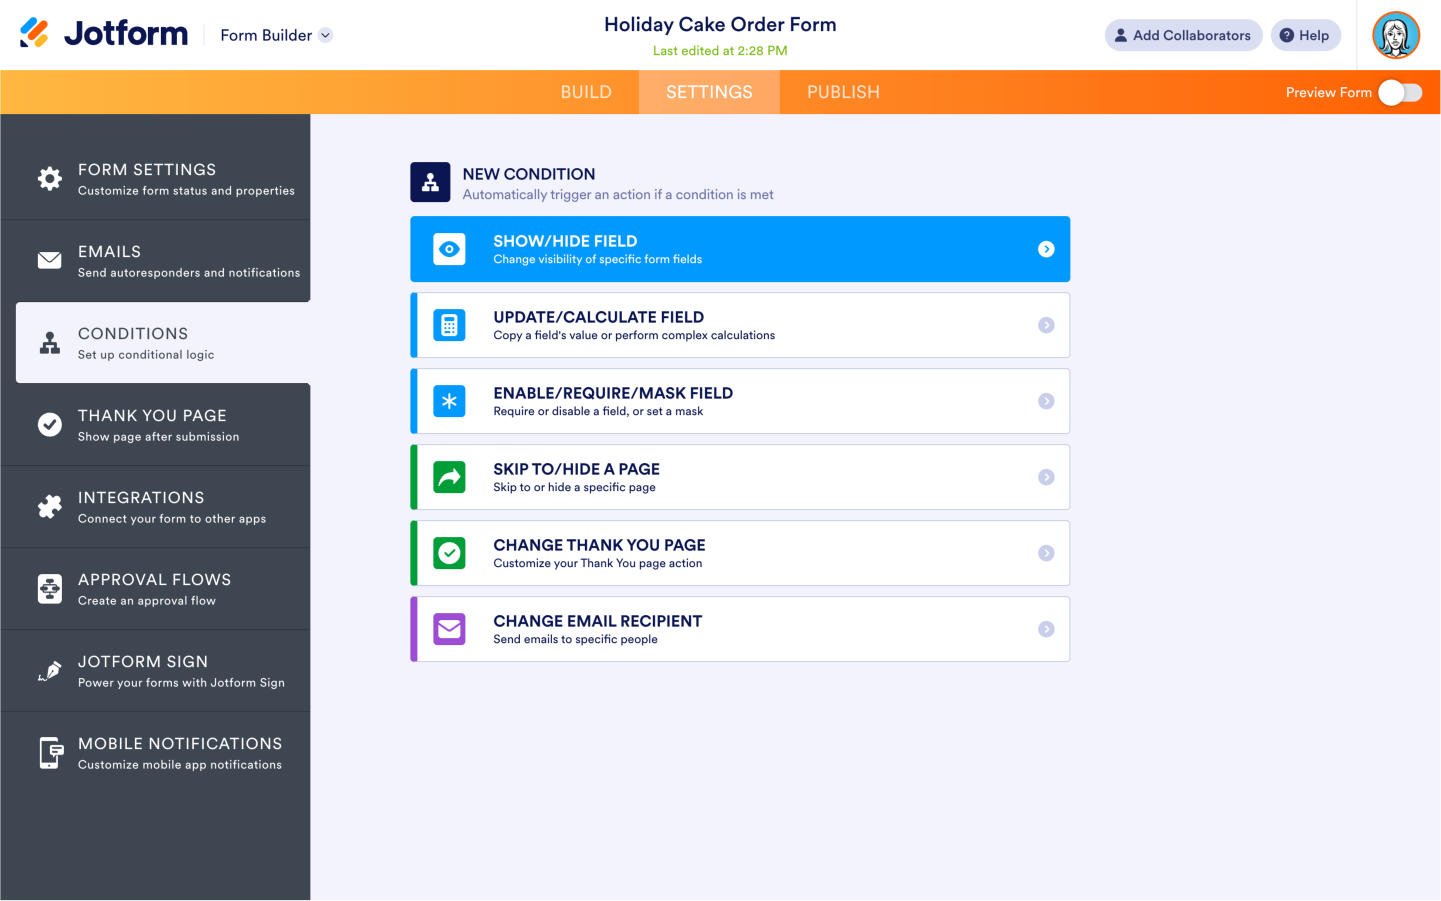The width and height of the screenshot is (1441, 901).
Task: Expand the Change Email Recipient arrow
Action: (x=1046, y=629)
